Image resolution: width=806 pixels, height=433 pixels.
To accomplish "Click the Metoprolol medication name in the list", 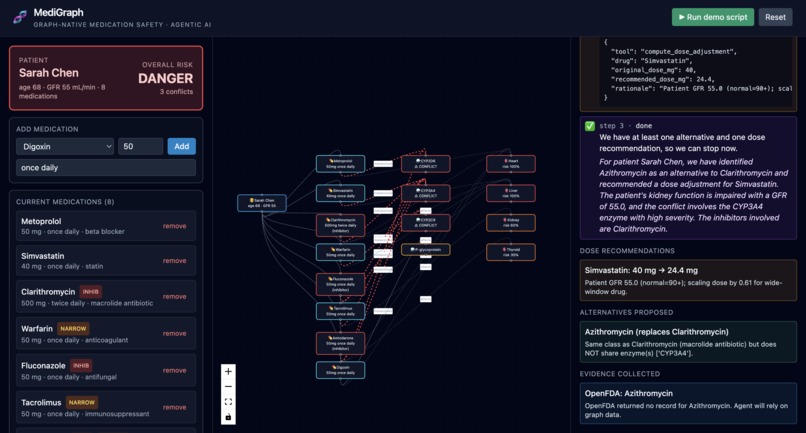I will click(x=41, y=221).
